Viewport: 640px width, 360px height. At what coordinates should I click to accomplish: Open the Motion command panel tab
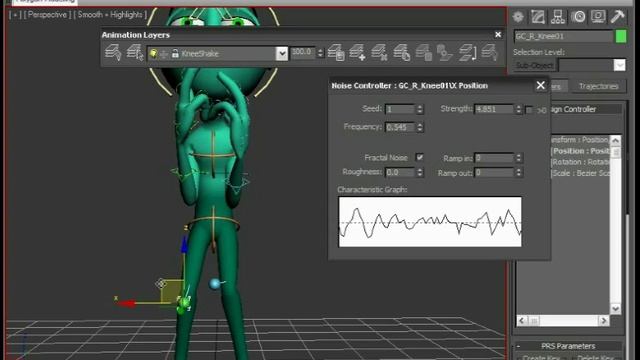click(x=578, y=17)
